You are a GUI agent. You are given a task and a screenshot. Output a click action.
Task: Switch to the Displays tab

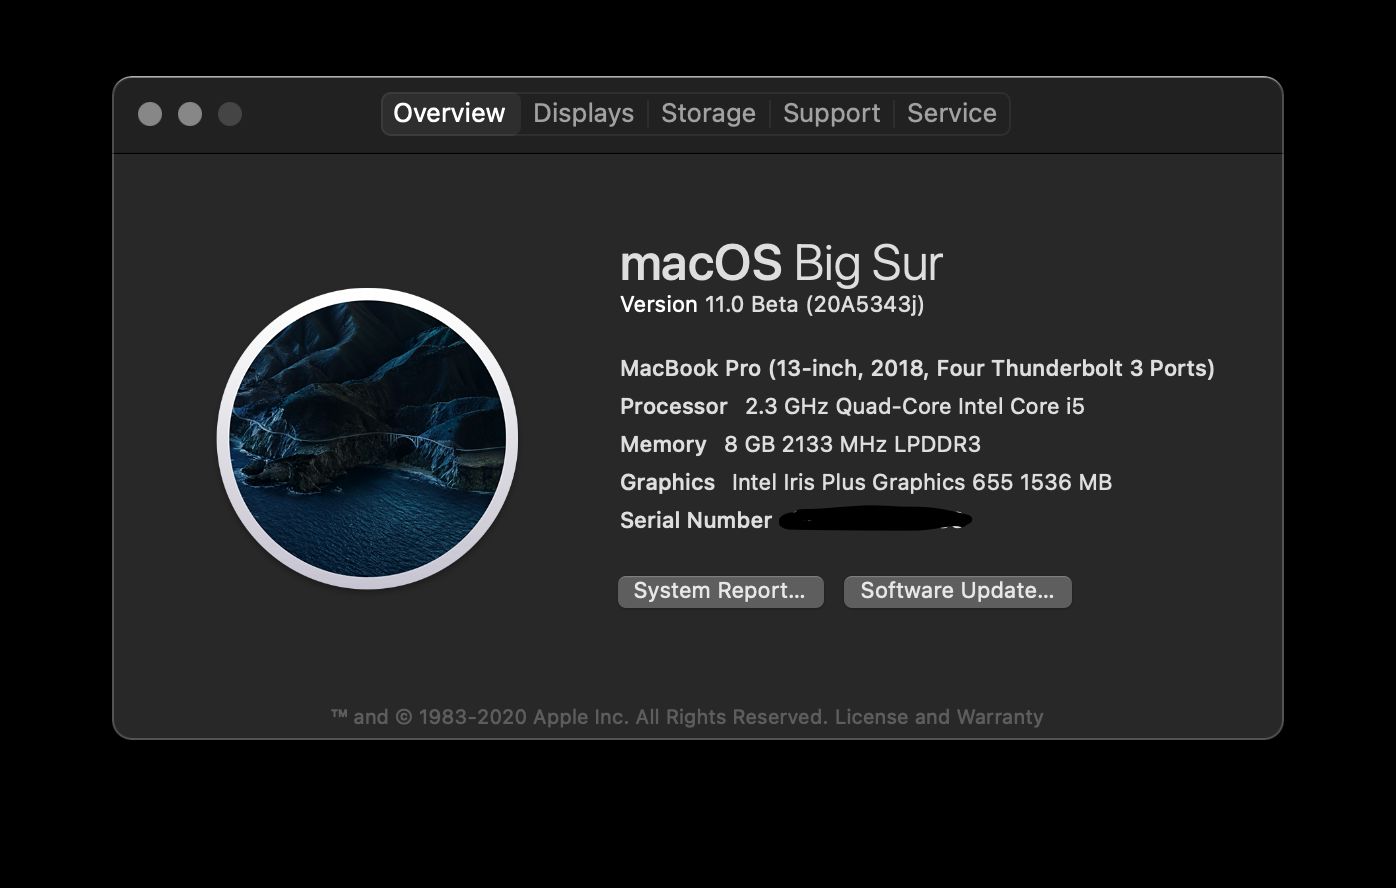click(x=583, y=113)
